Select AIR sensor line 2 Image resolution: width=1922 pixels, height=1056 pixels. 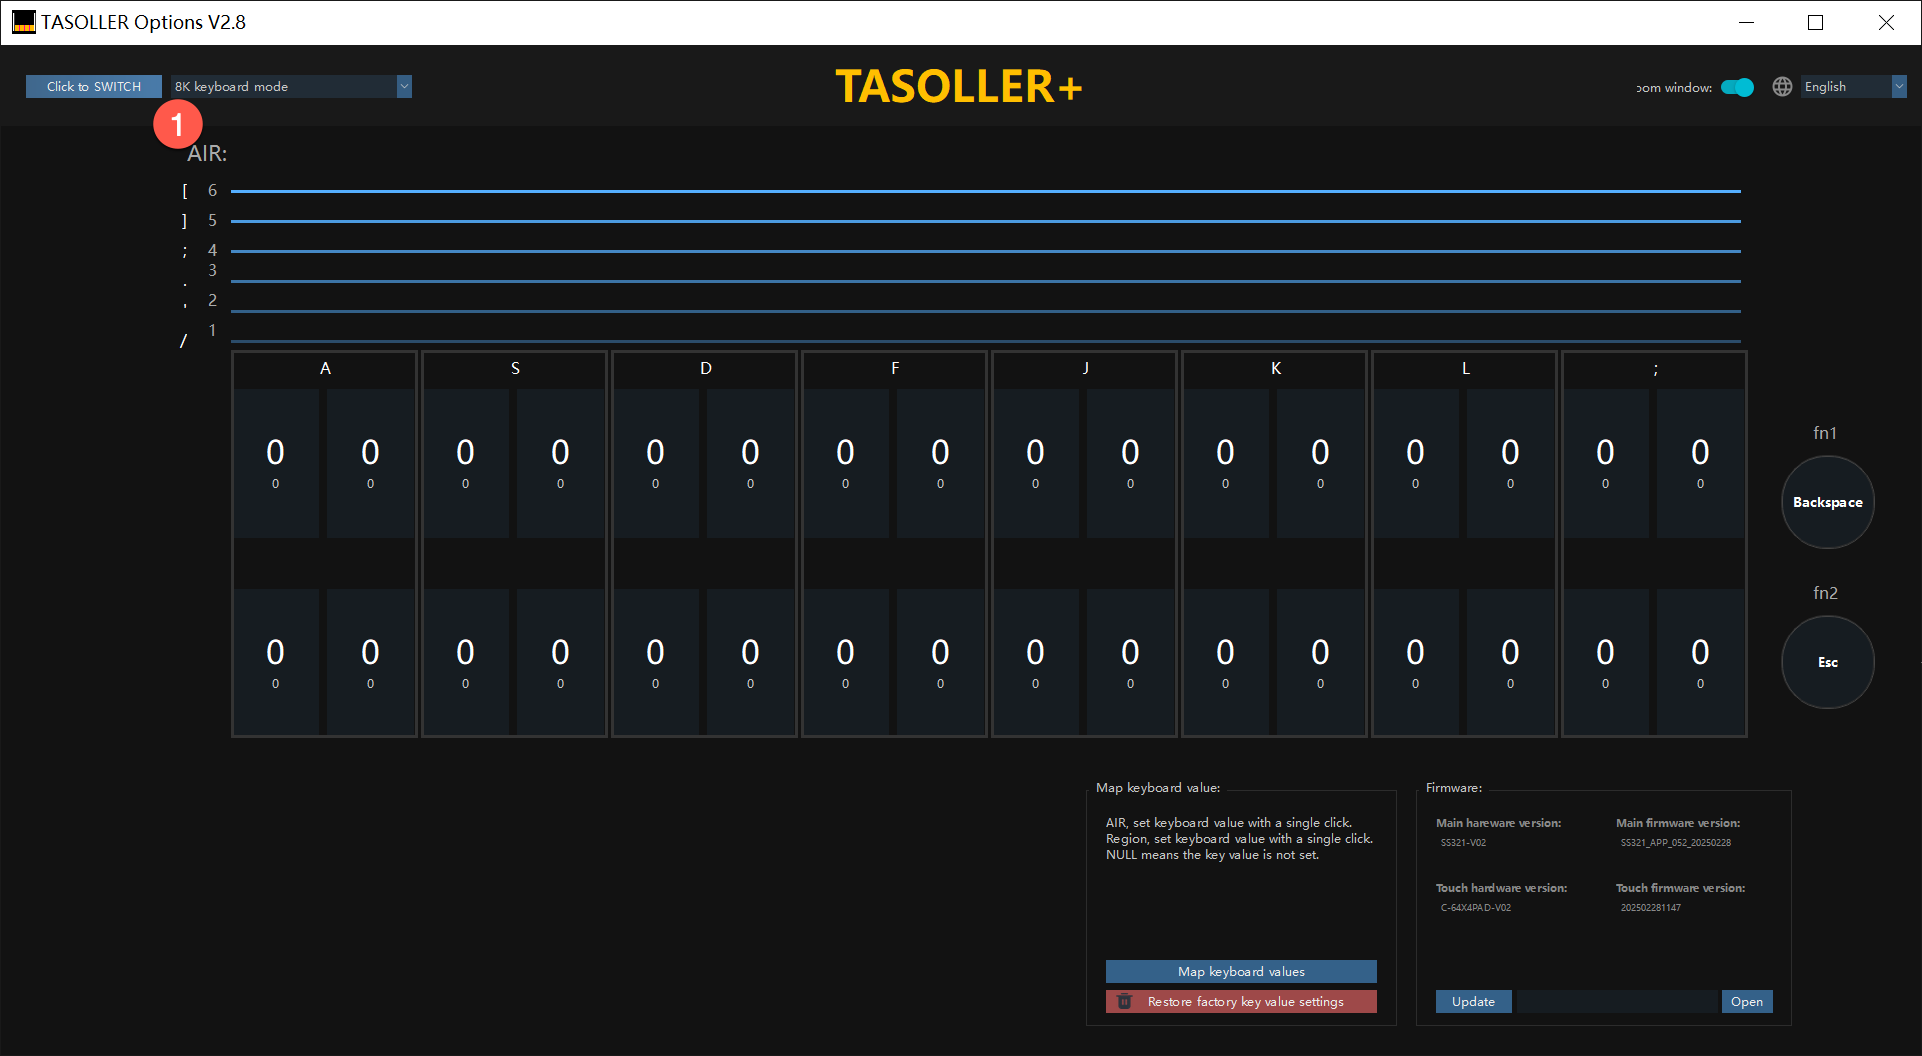(x=986, y=310)
